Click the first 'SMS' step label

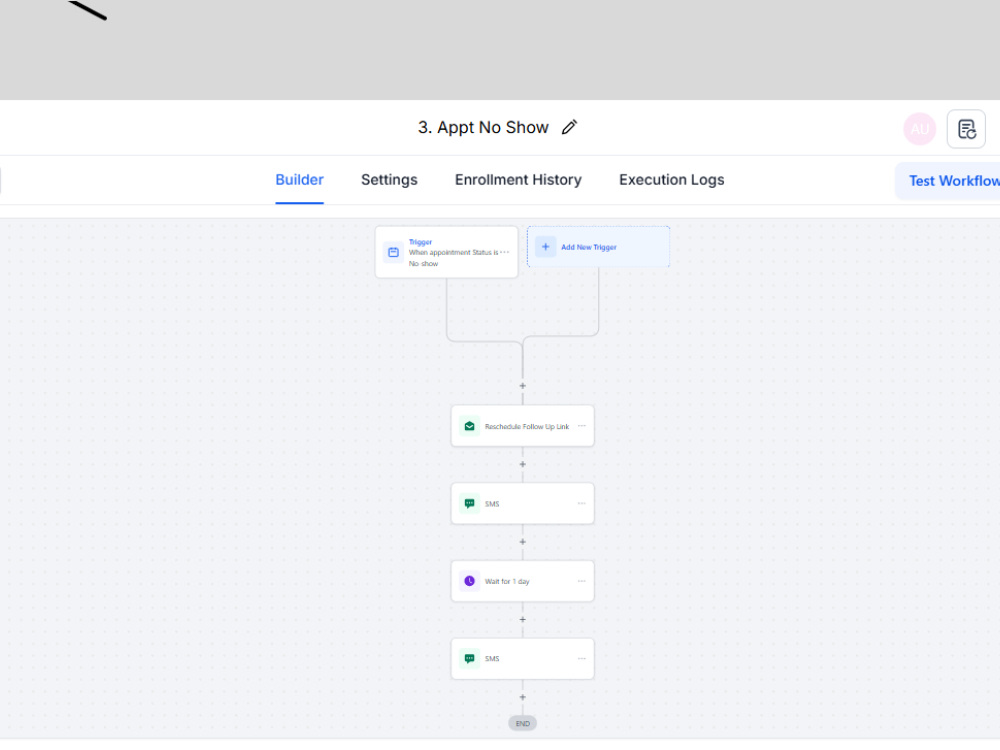[492, 504]
